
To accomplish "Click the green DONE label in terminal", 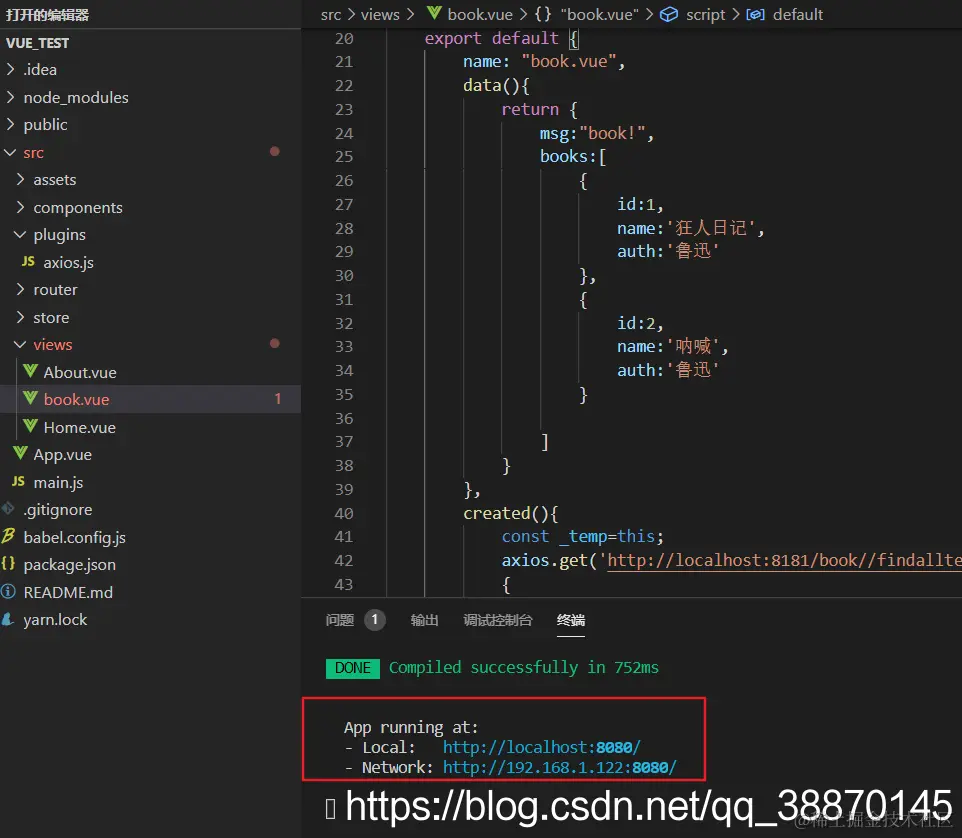I will click(x=353, y=668).
